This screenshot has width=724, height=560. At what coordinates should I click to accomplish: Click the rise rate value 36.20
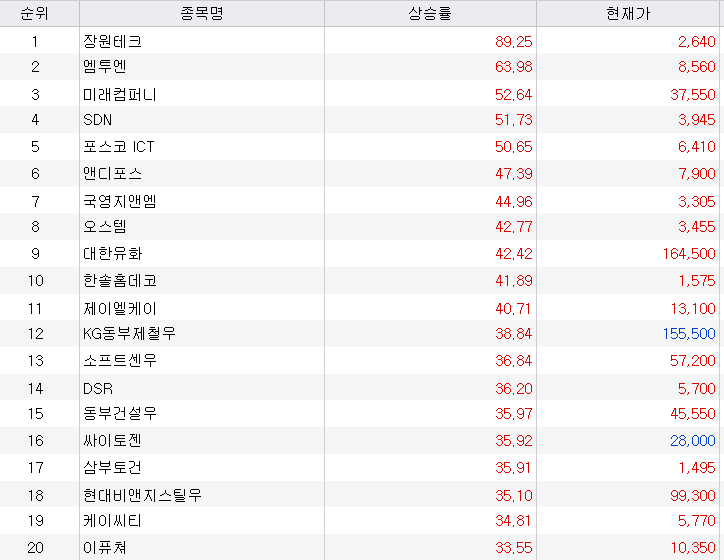(513, 388)
